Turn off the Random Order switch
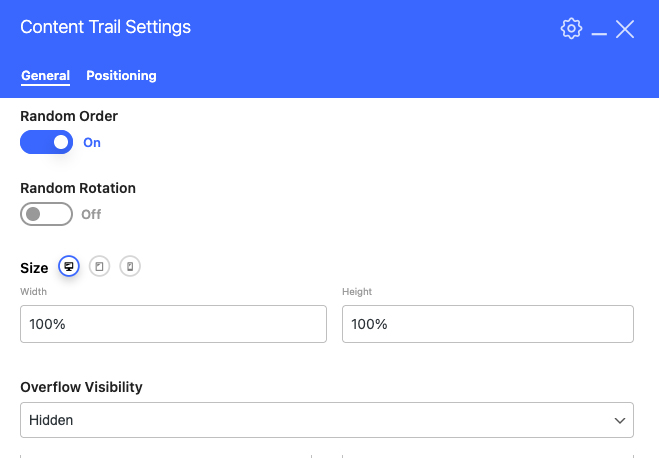659x458 pixels. 46,142
